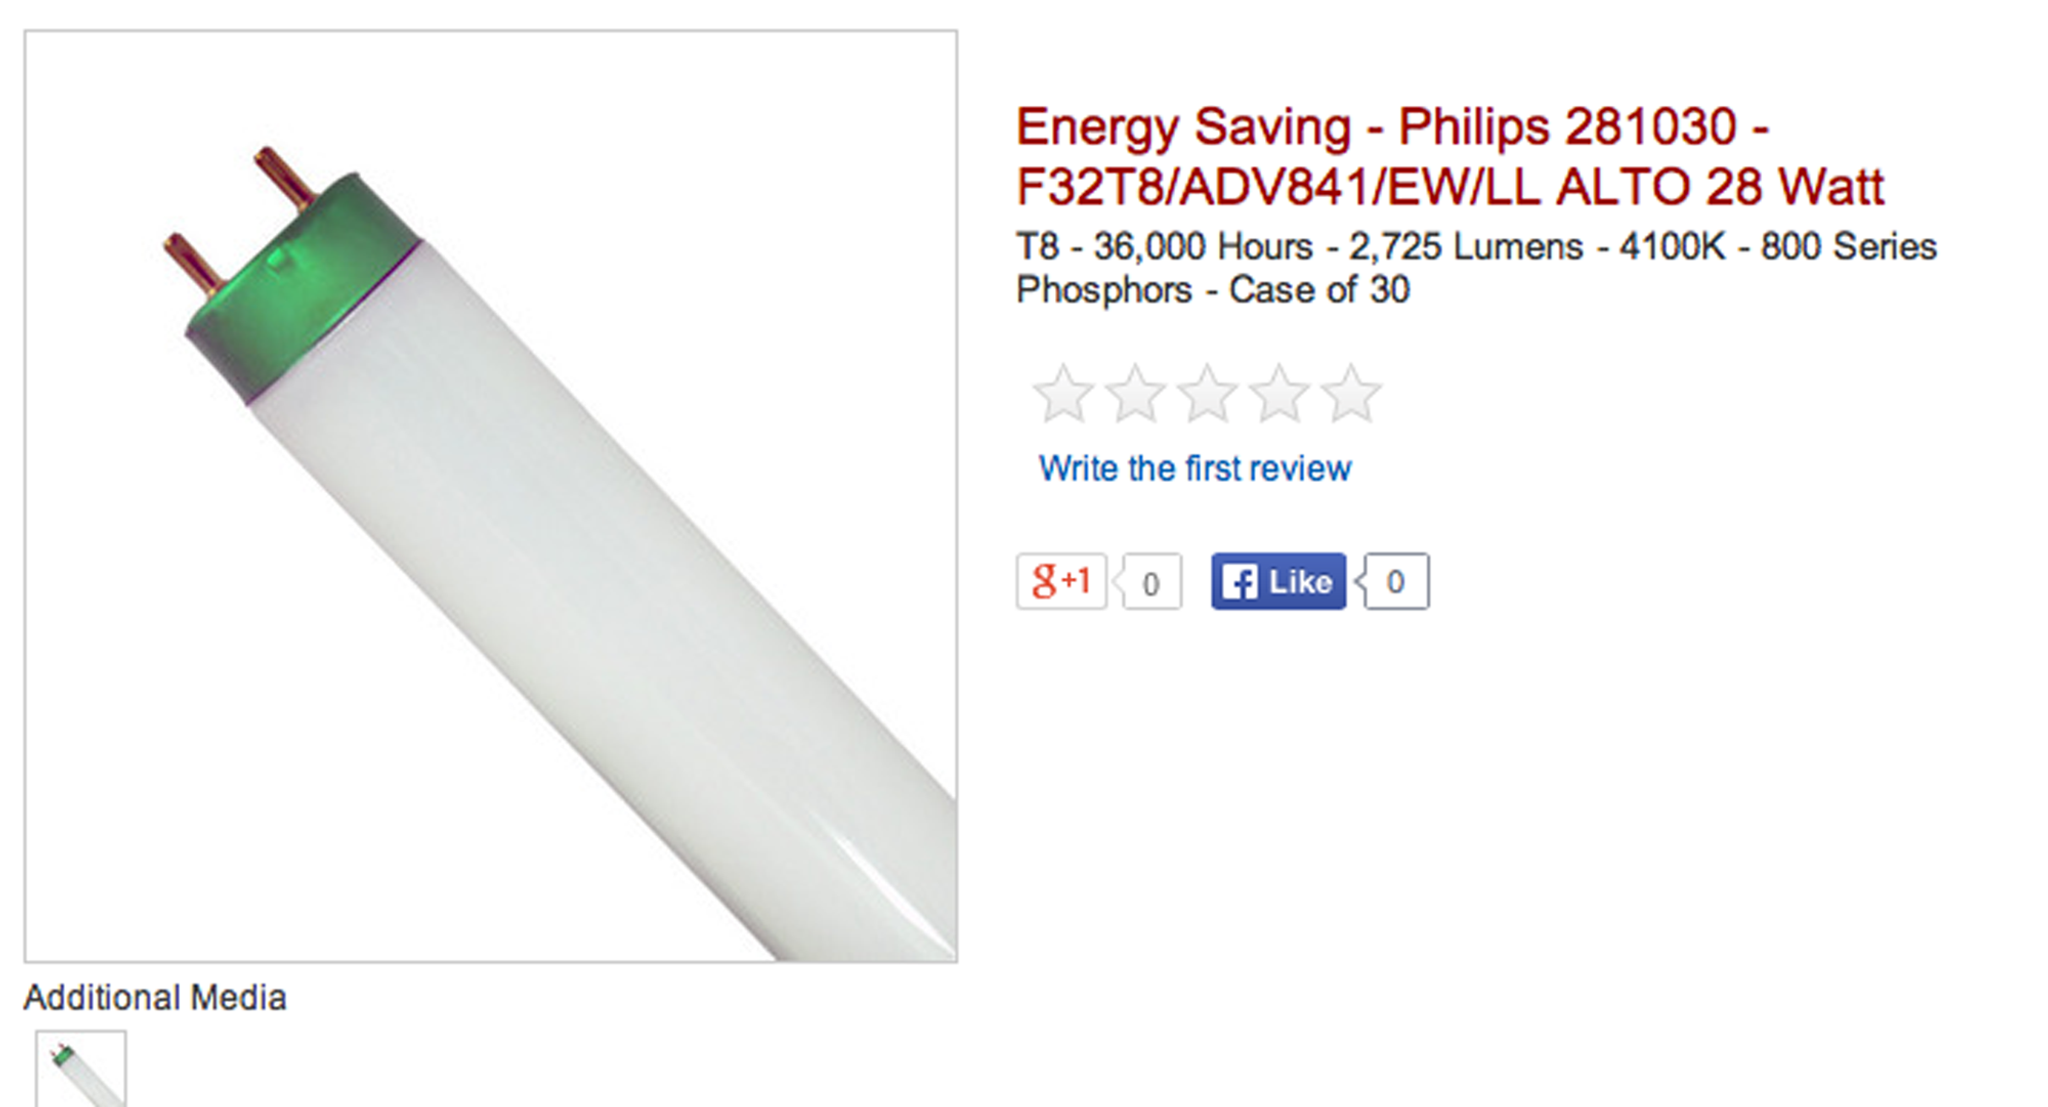Click the first rating star
The height and width of the screenshot is (1107, 2048).
pos(1063,393)
